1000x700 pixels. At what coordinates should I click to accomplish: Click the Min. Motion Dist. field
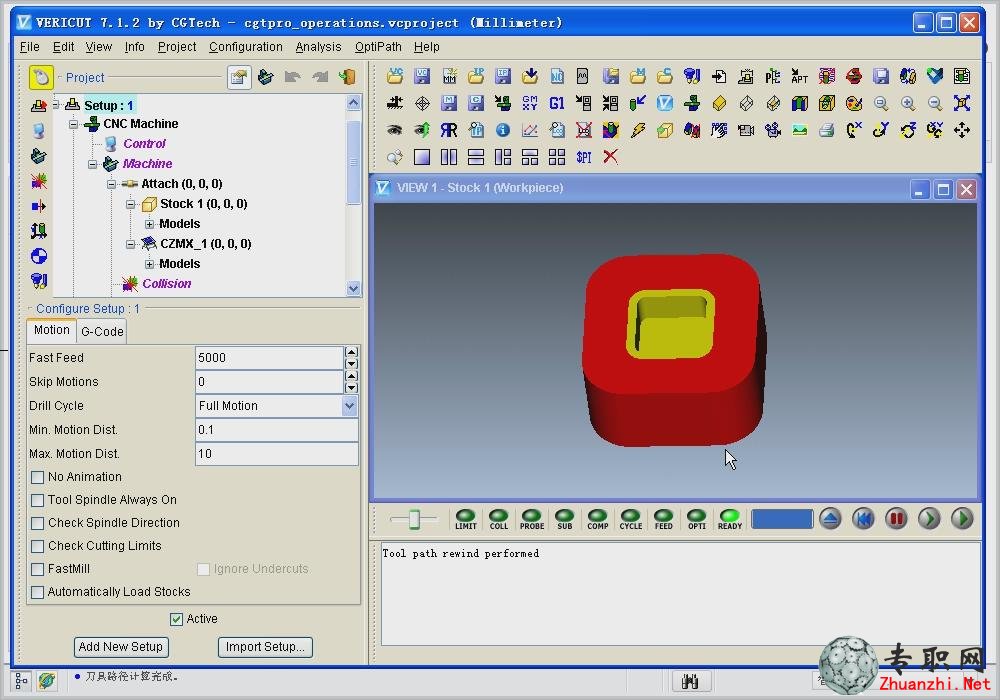(276, 430)
